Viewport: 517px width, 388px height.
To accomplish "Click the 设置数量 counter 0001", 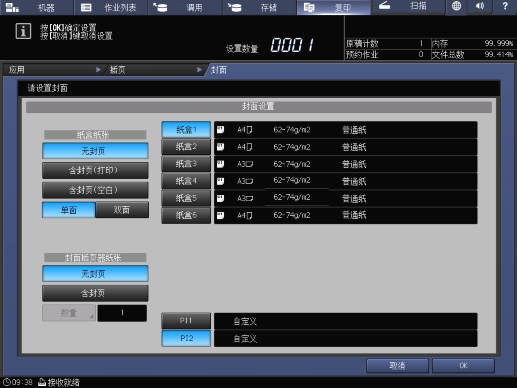I will pyautogui.click(x=292, y=45).
